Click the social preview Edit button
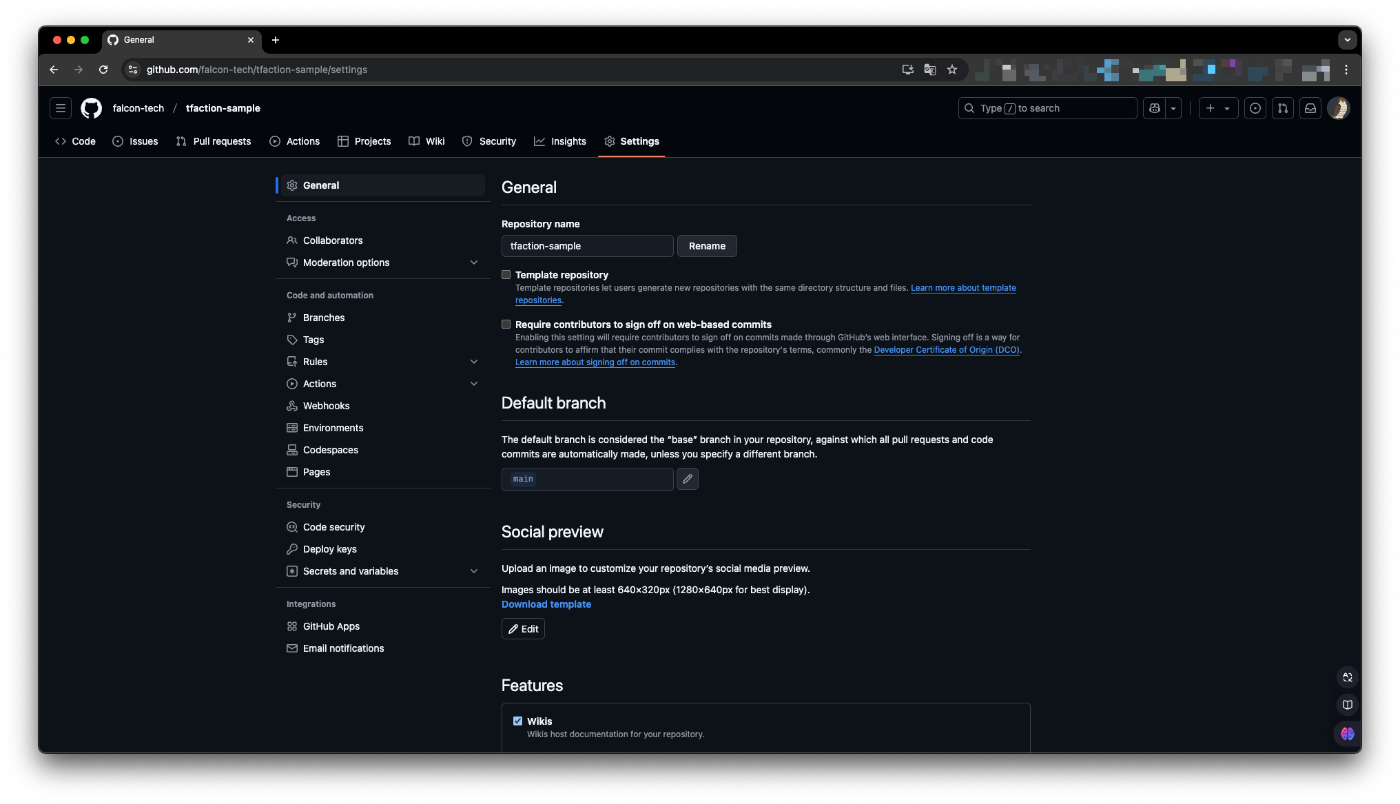The height and width of the screenshot is (804, 1400). [x=523, y=629]
